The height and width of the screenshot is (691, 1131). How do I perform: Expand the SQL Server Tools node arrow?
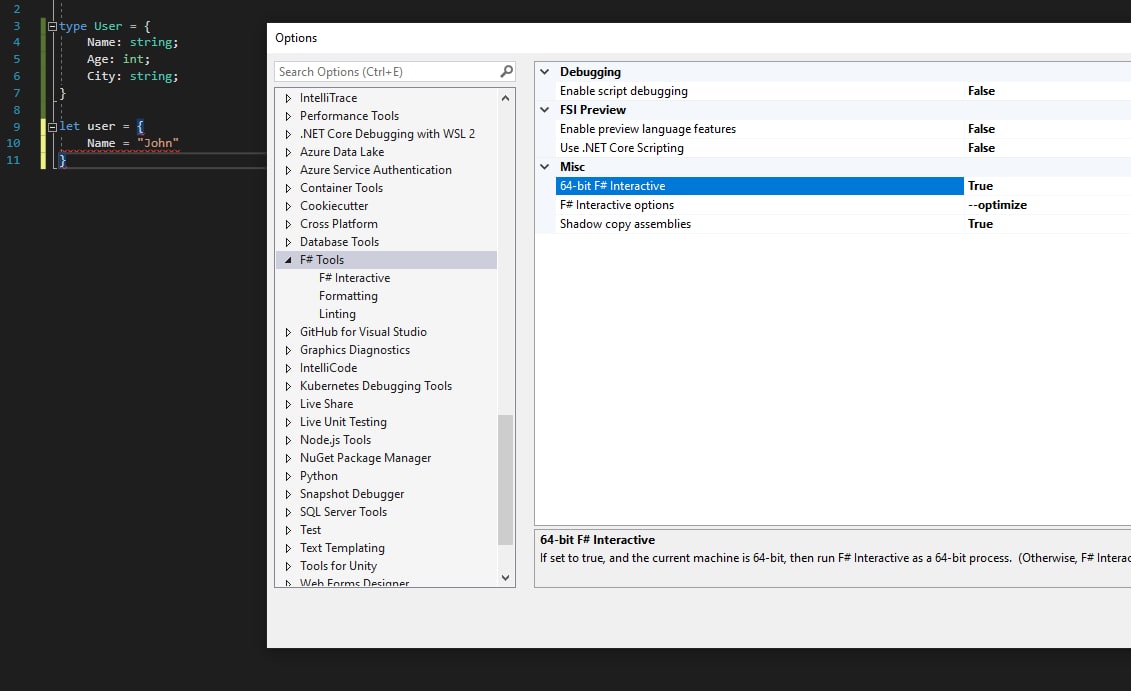[x=289, y=512]
